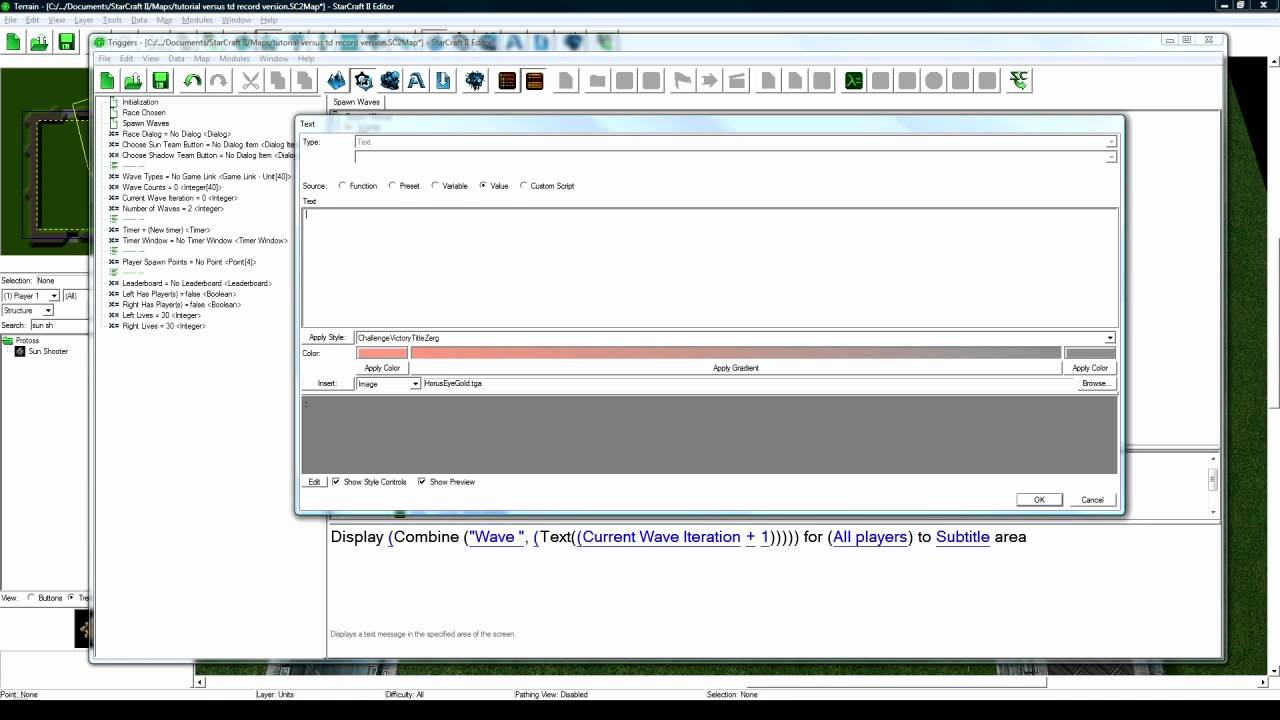Image resolution: width=1280 pixels, height=720 pixels.
Task: Select the Preset source radio button
Action: (x=392, y=186)
